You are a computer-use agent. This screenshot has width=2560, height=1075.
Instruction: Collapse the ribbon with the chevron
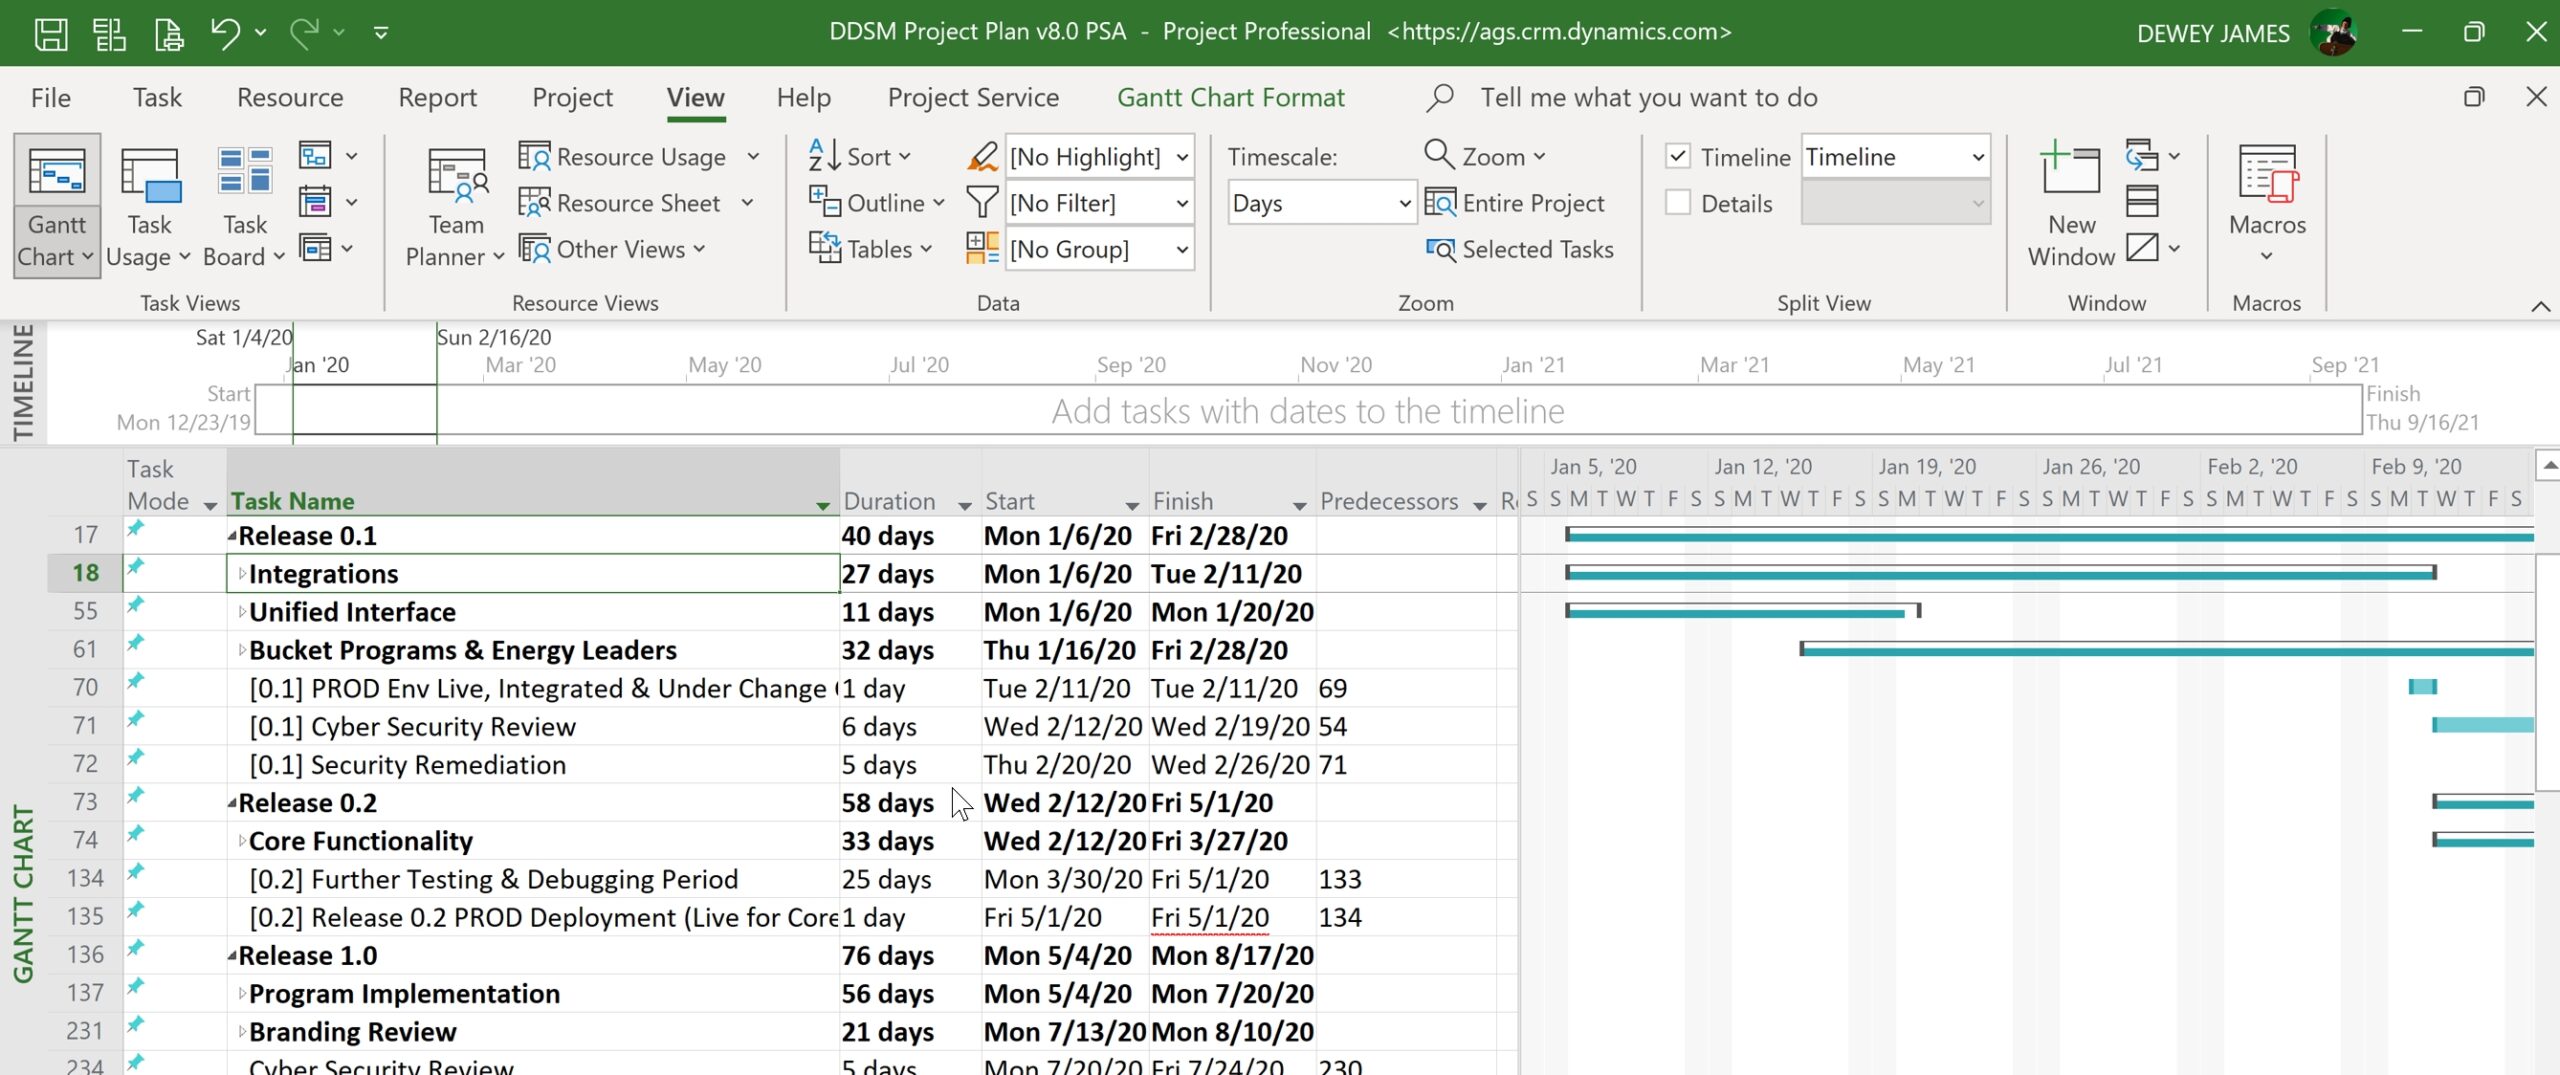click(2540, 306)
